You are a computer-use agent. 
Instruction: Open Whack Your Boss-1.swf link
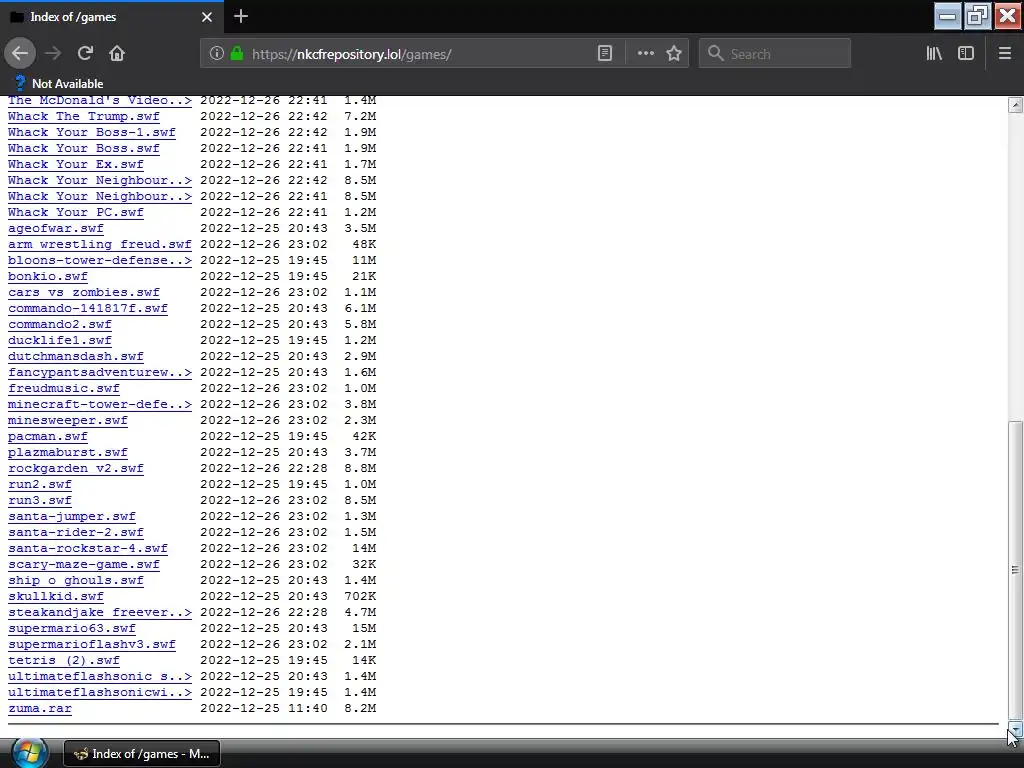click(x=91, y=133)
